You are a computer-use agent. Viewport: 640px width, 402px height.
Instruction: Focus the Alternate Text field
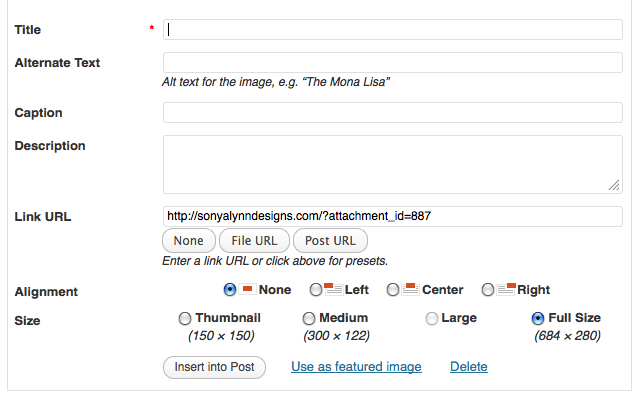[x=393, y=62]
